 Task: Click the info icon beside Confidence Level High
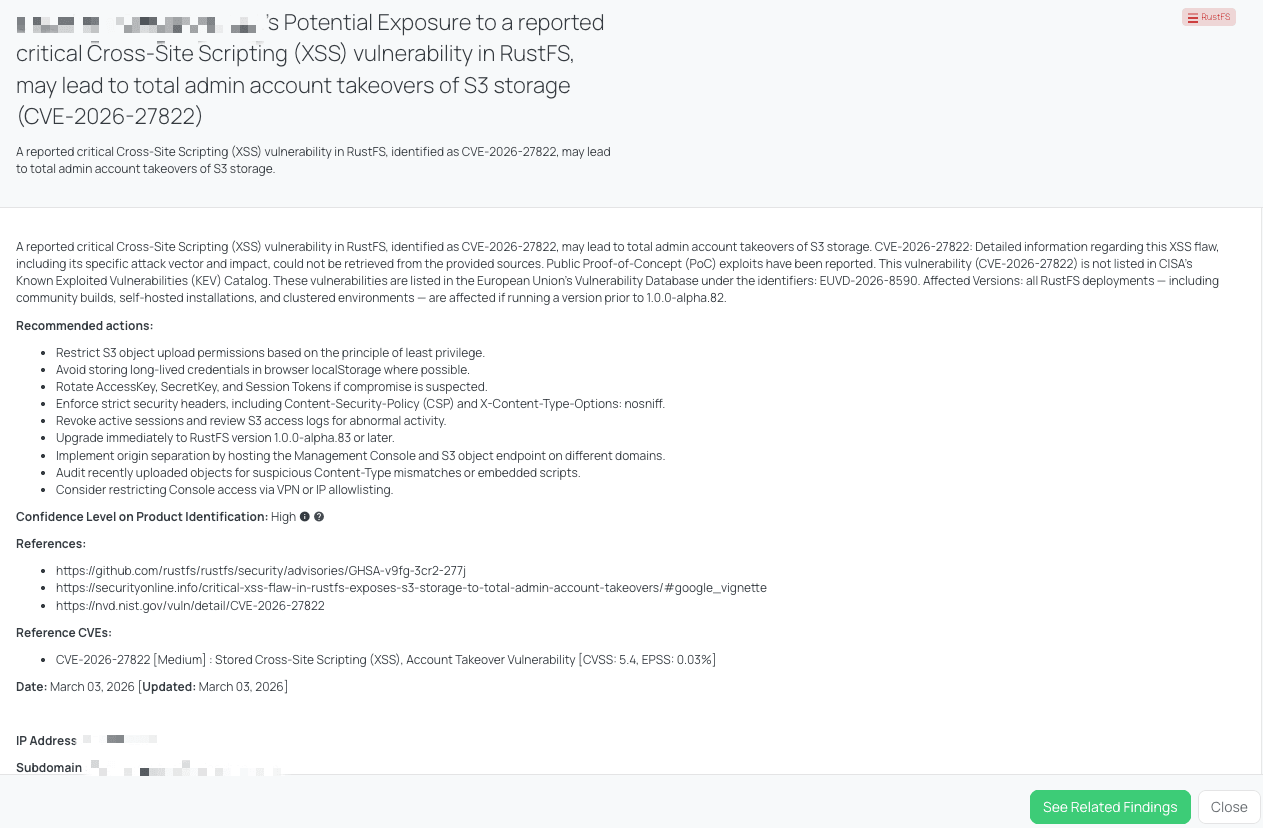[x=305, y=517]
